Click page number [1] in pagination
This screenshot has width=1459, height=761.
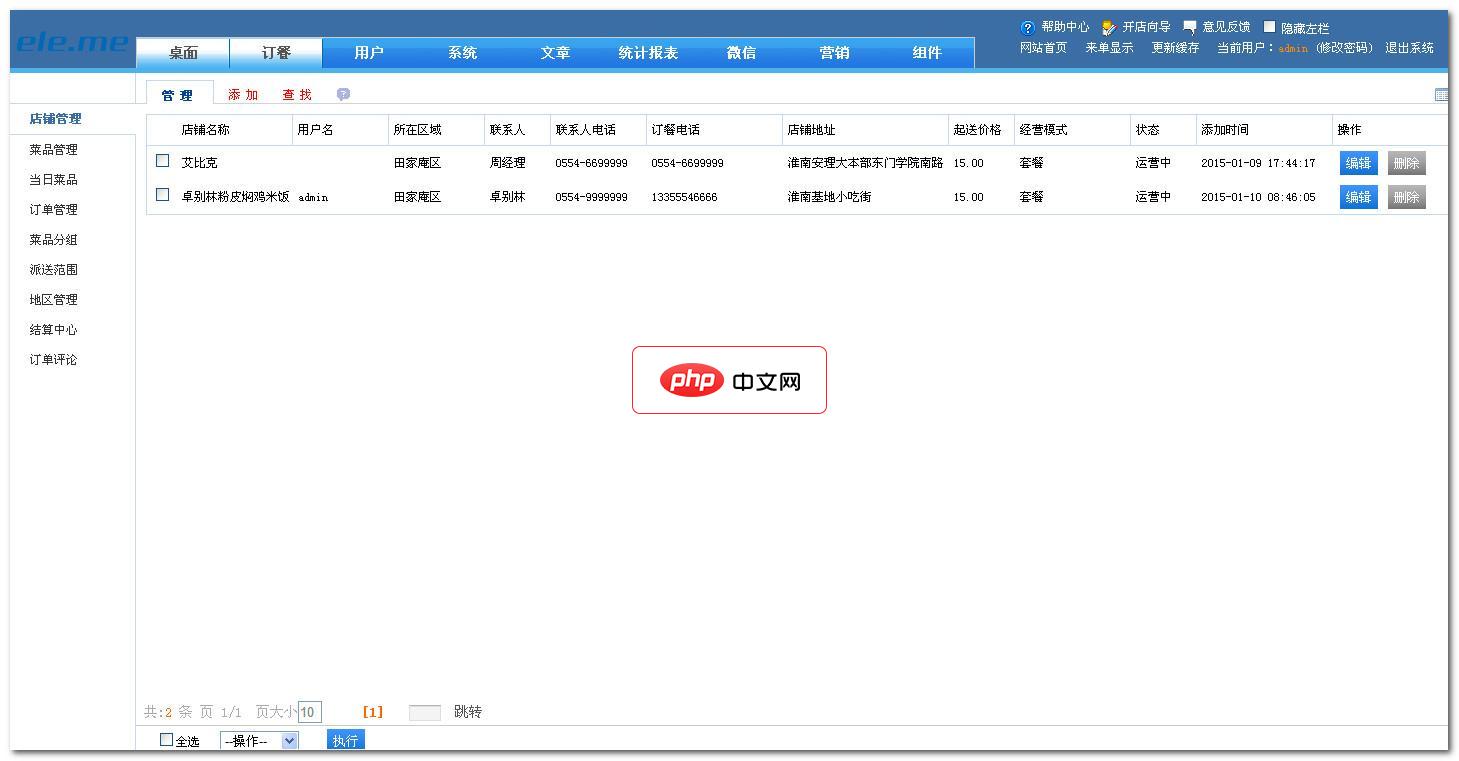372,711
